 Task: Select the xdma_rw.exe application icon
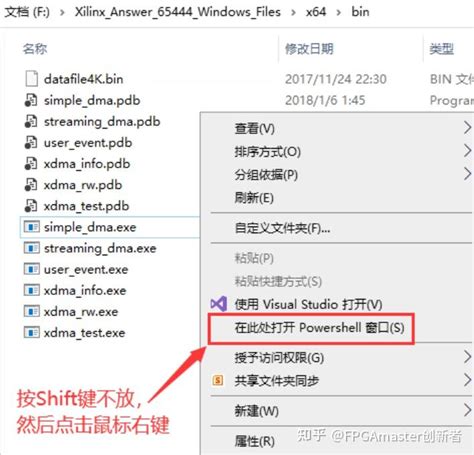pyautogui.click(x=32, y=312)
